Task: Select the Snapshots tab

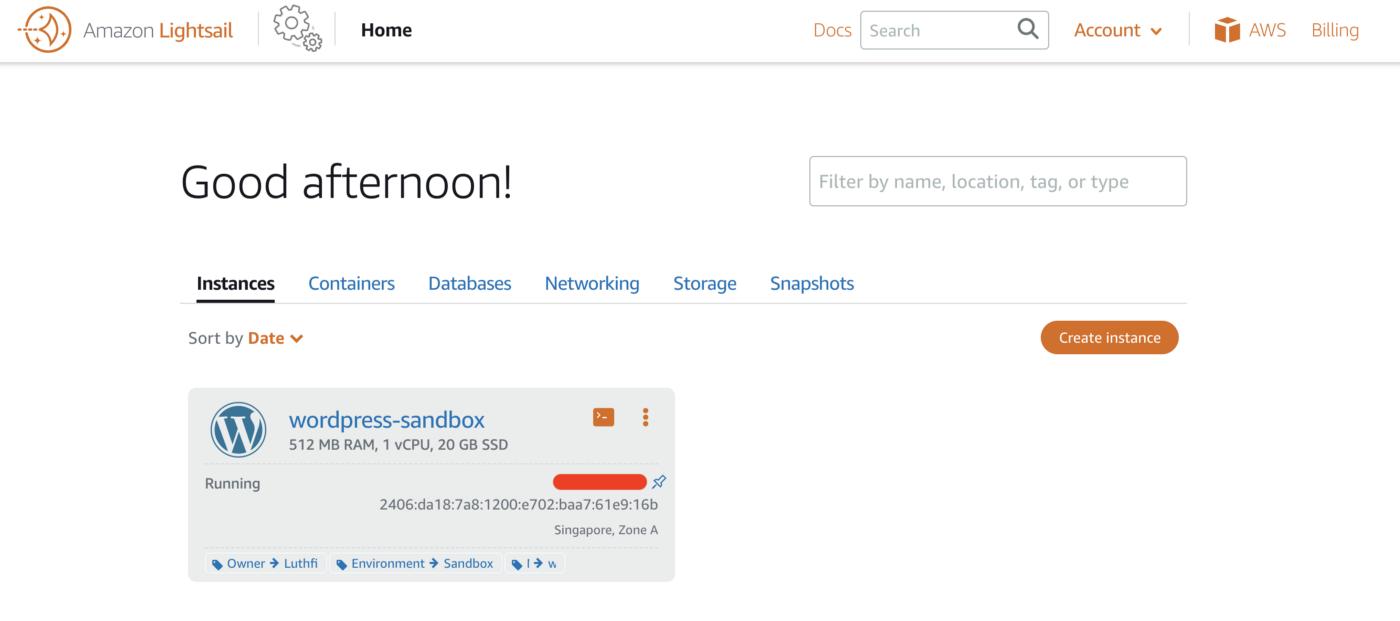Action: pos(812,283)
